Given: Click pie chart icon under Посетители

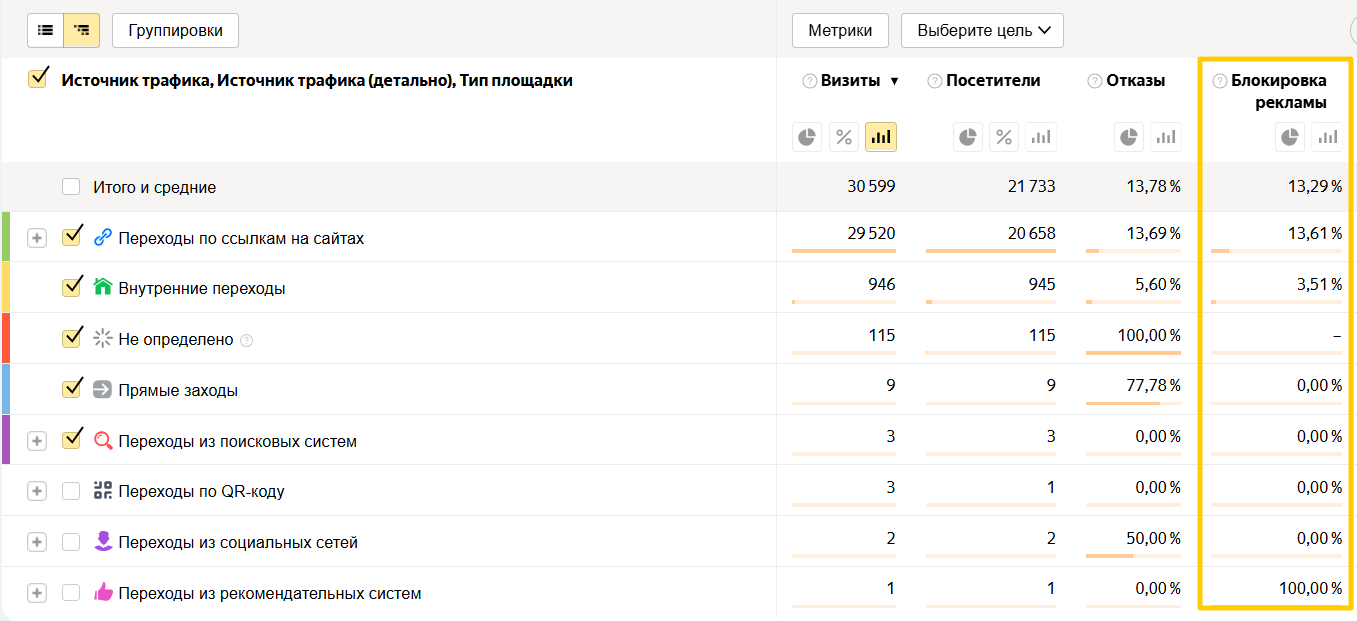Looking at the screenshot, I should click(x=967, y=137).
